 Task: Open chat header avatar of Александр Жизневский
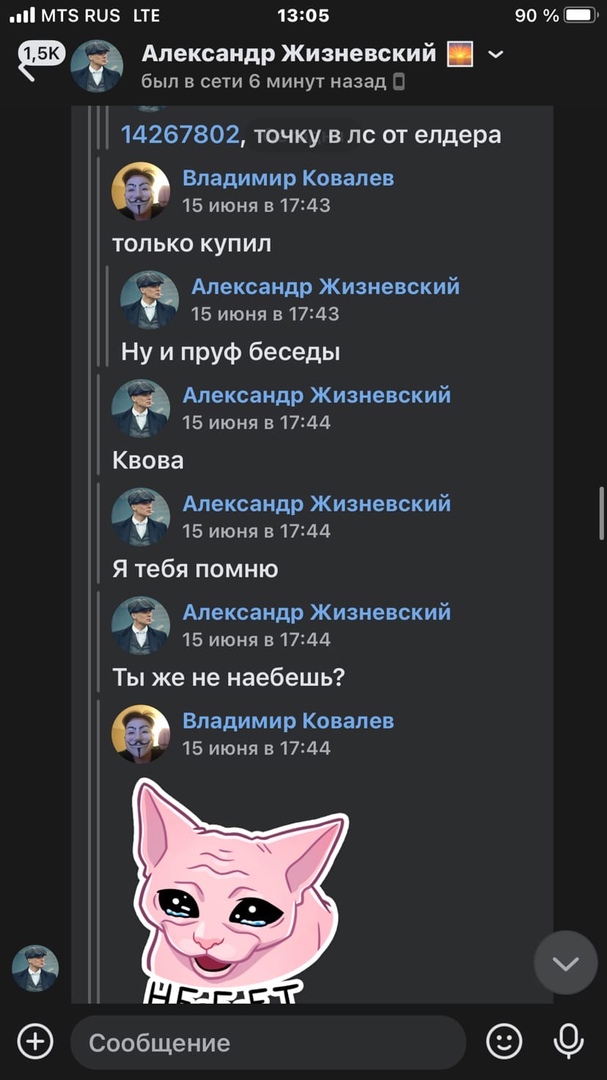click(96, 66)
